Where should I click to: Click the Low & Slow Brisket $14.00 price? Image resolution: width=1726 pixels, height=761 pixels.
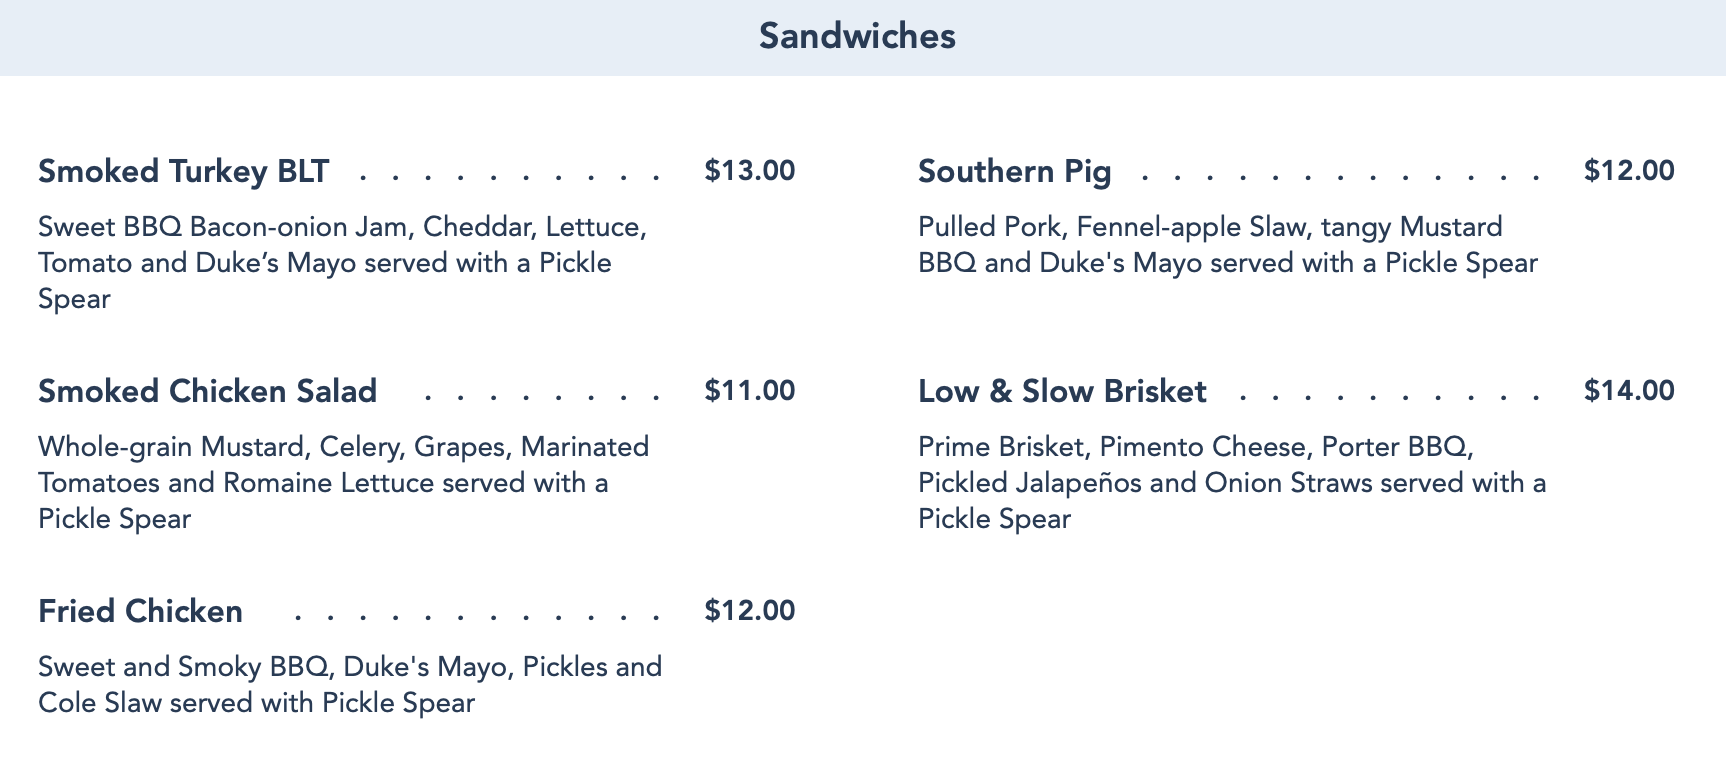coord(1628,391)
